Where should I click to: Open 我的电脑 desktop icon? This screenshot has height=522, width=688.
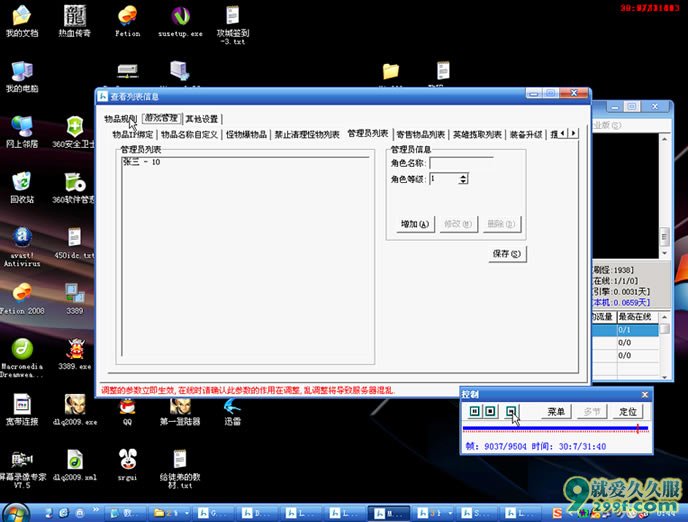pyautogui.click(x=22, y=77)
